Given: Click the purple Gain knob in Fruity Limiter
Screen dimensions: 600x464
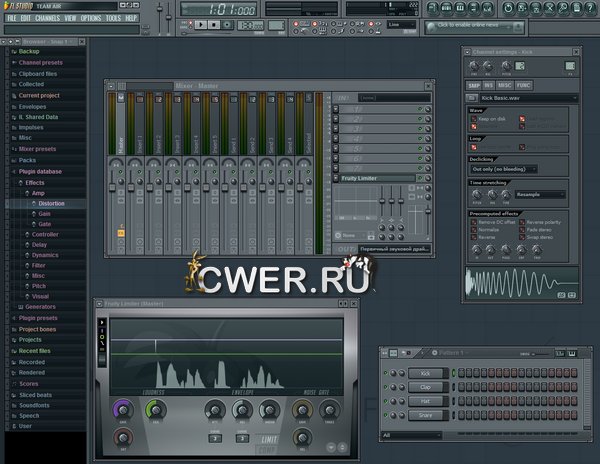Looking at the screenshot, I should point(123,410).
